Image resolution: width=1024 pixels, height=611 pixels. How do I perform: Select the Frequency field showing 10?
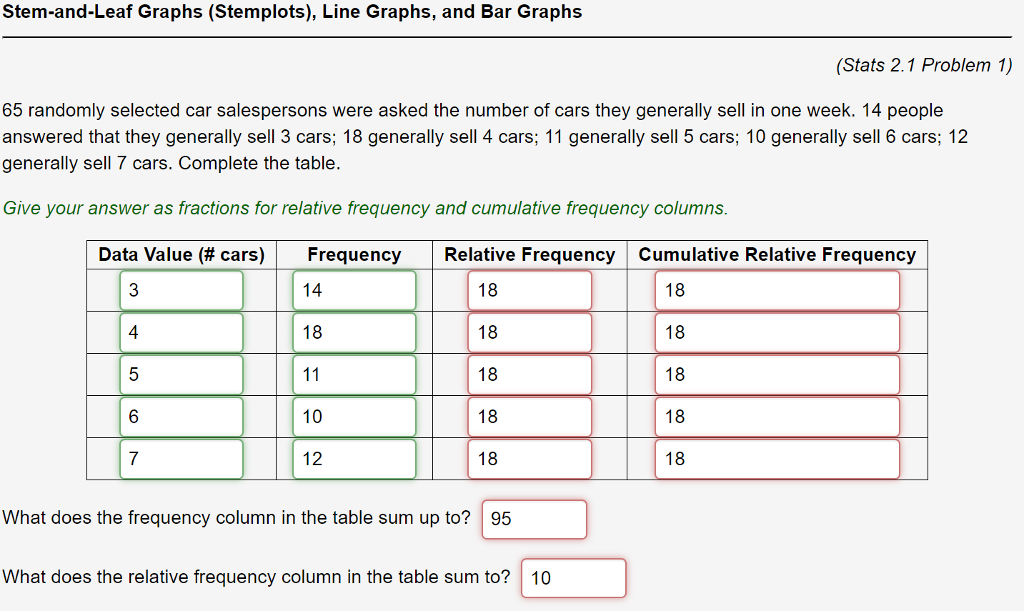[354, 416]
